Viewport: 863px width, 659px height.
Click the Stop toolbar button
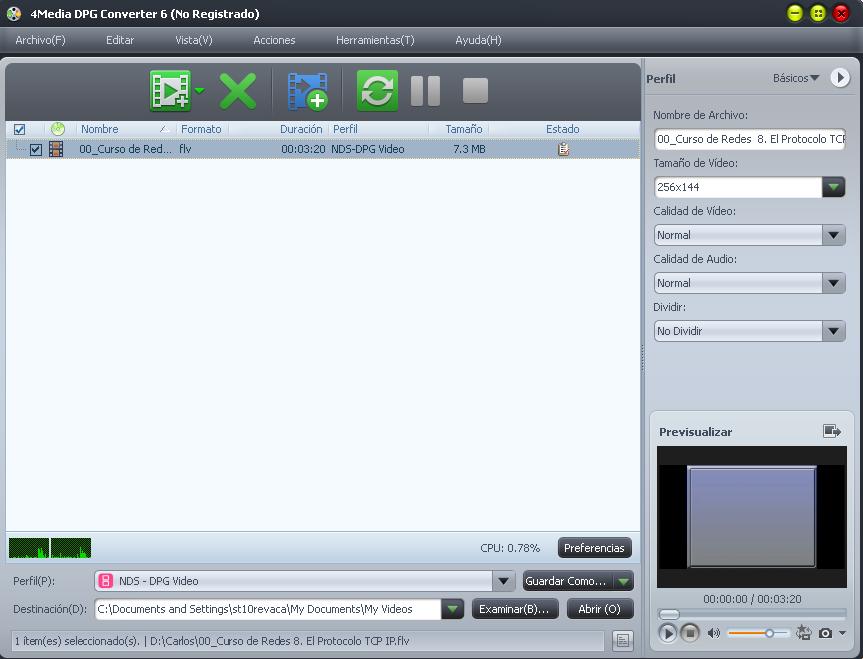475,90
